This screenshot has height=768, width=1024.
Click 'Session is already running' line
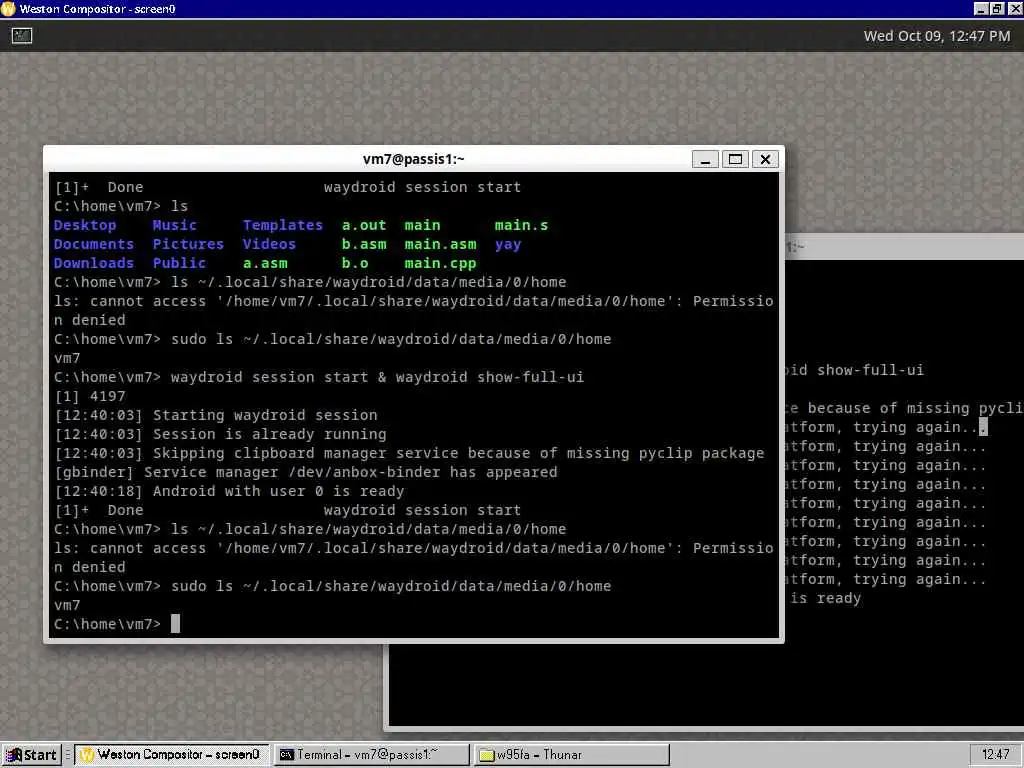[x=220, y=434]
